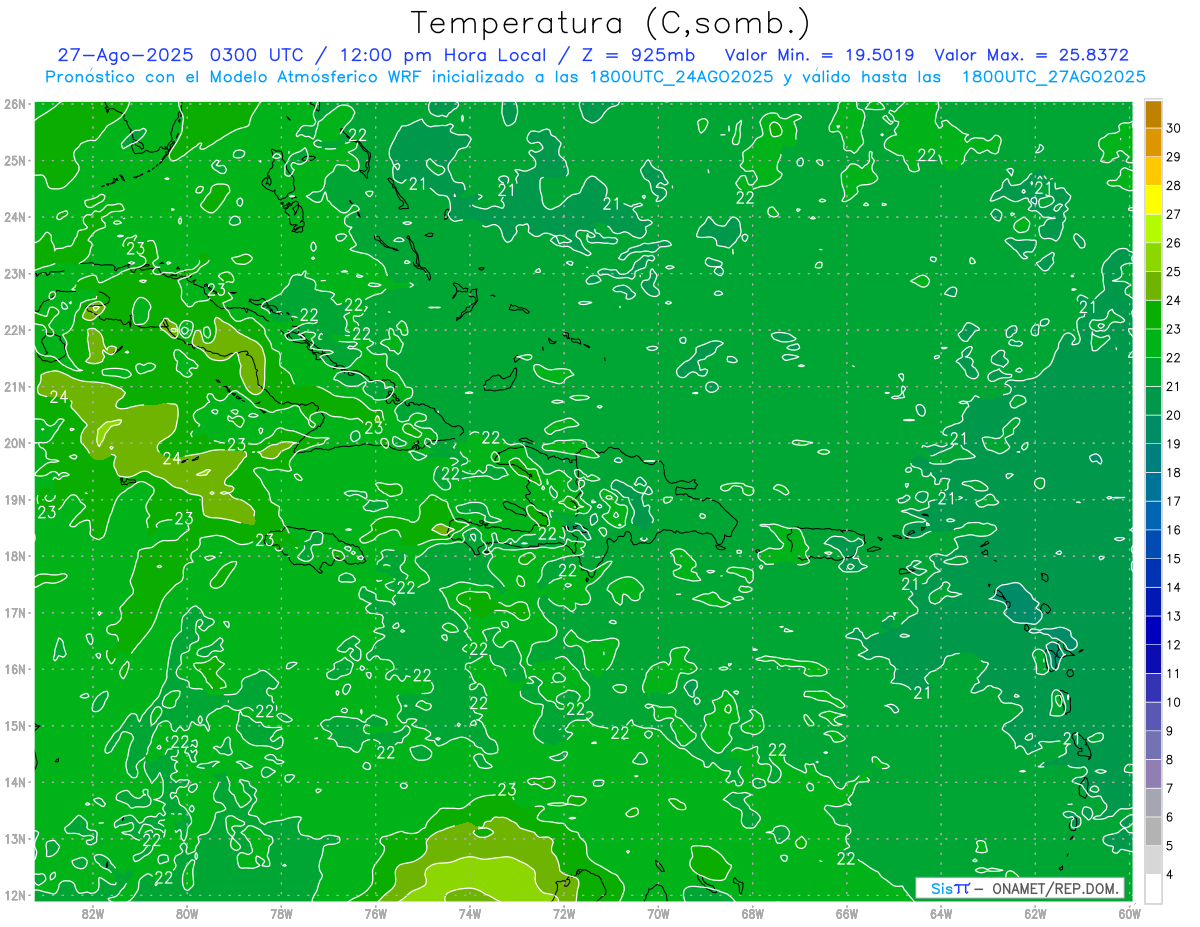
Task: Click the 18N latitude axis label
Action: coord(15,556)
